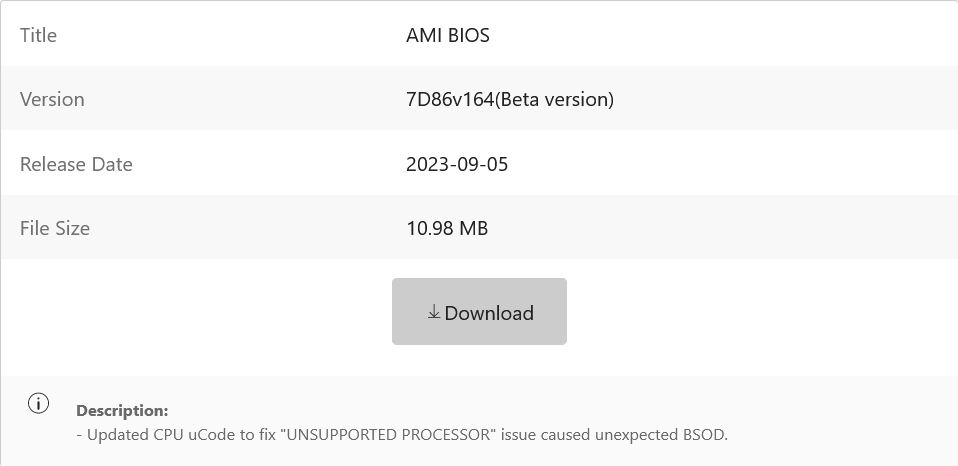Click the download arrow icon
This screenshot has width=958, height=466.
click(434, 313)
